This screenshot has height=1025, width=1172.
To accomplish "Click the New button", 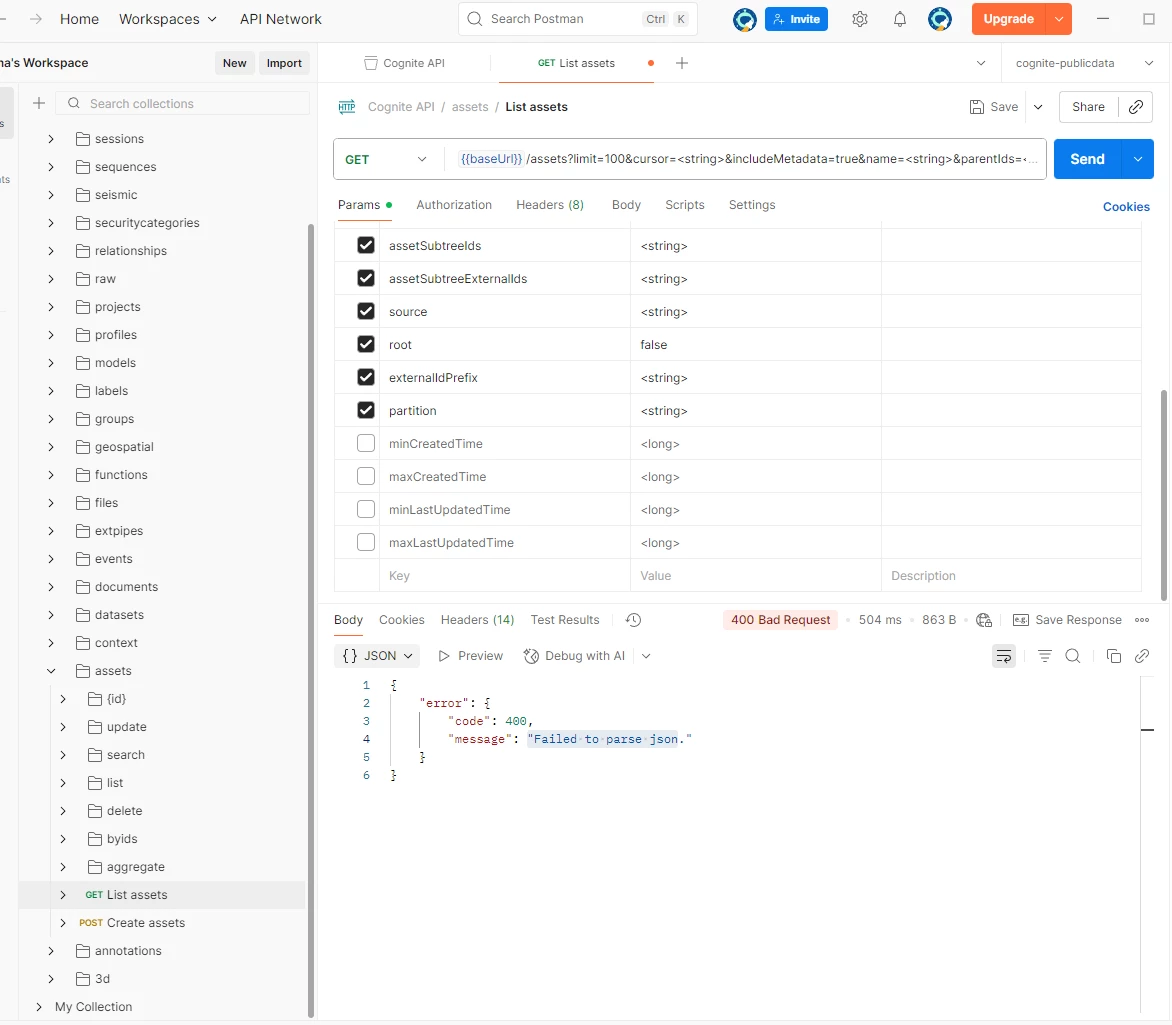I will pyautogui.click(x=235, y=64).
